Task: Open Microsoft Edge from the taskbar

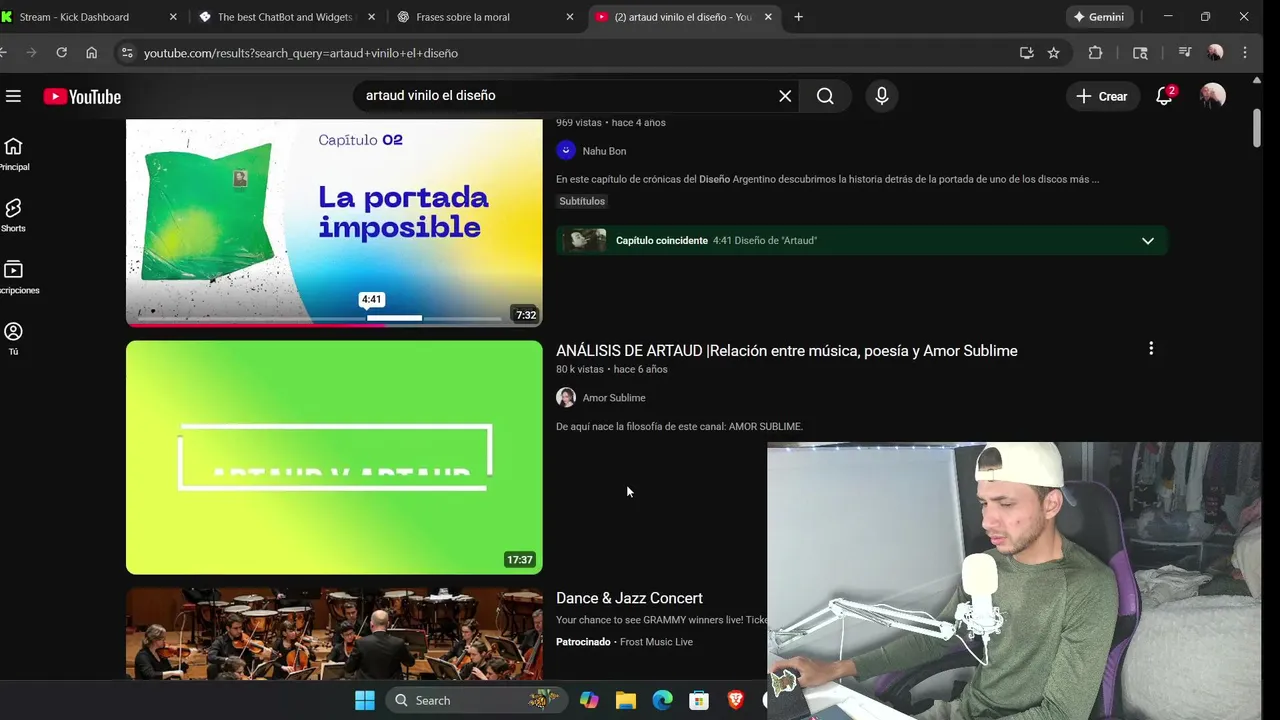Action: coord(663,700)
